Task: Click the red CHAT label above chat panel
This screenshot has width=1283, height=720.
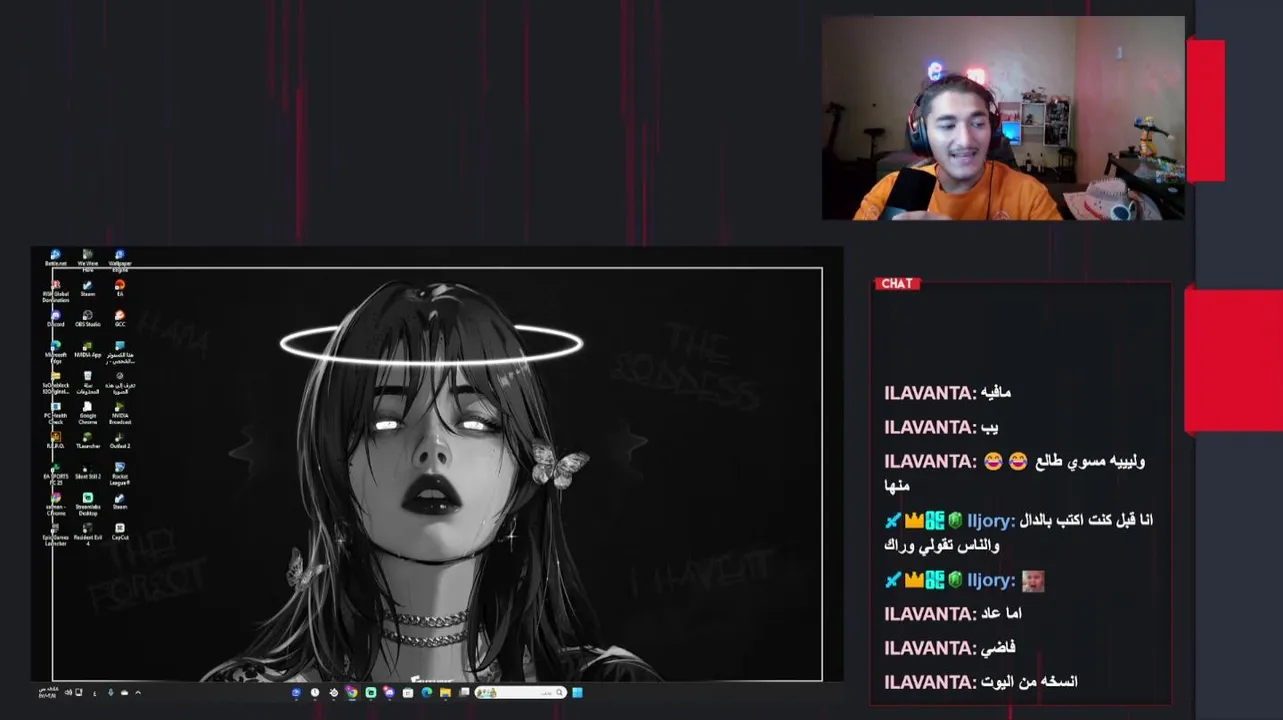Action: click(x=896, y=283)
